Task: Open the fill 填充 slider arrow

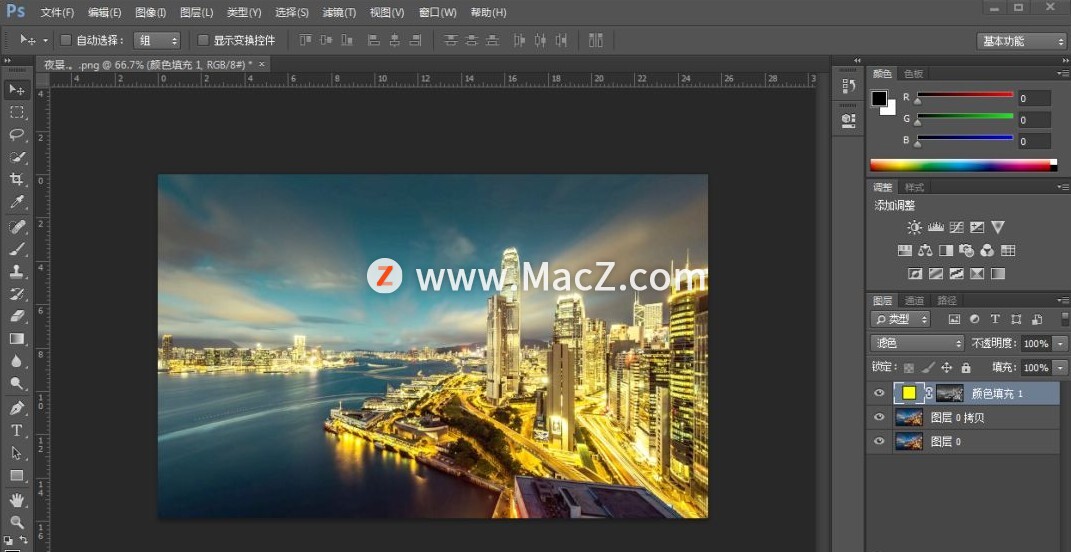Action: [1060, 368]
